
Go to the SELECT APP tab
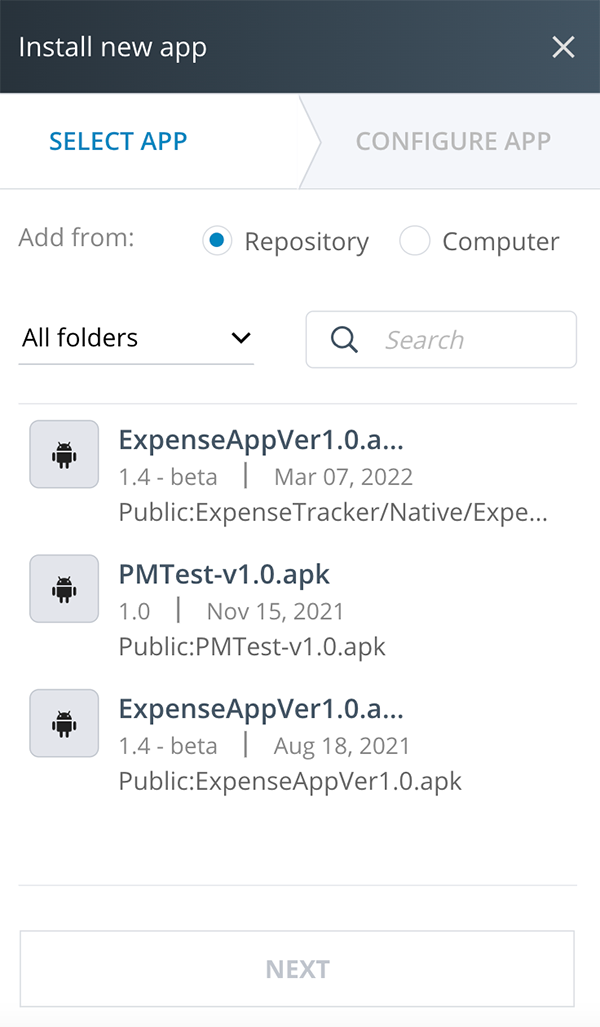(118, 141)
